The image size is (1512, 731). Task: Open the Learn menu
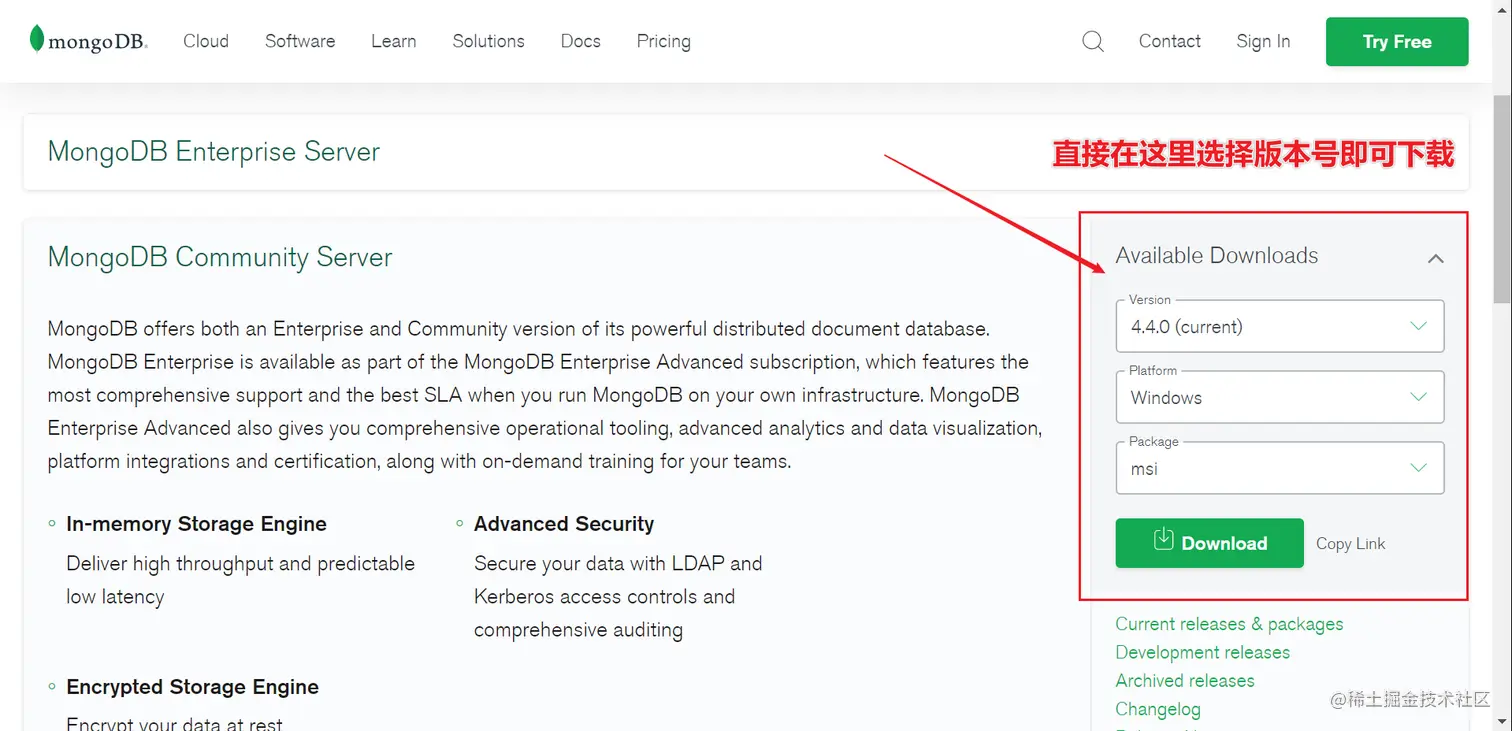(393, 41)
